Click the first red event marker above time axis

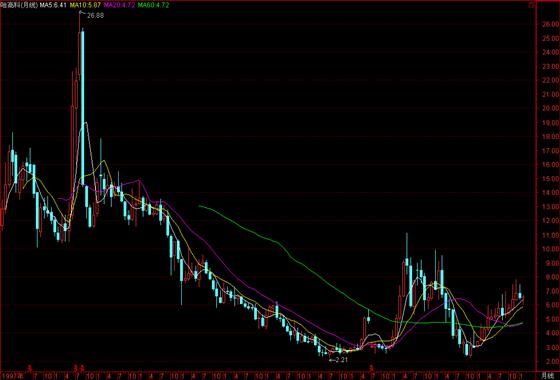click(x=30, y=367)
